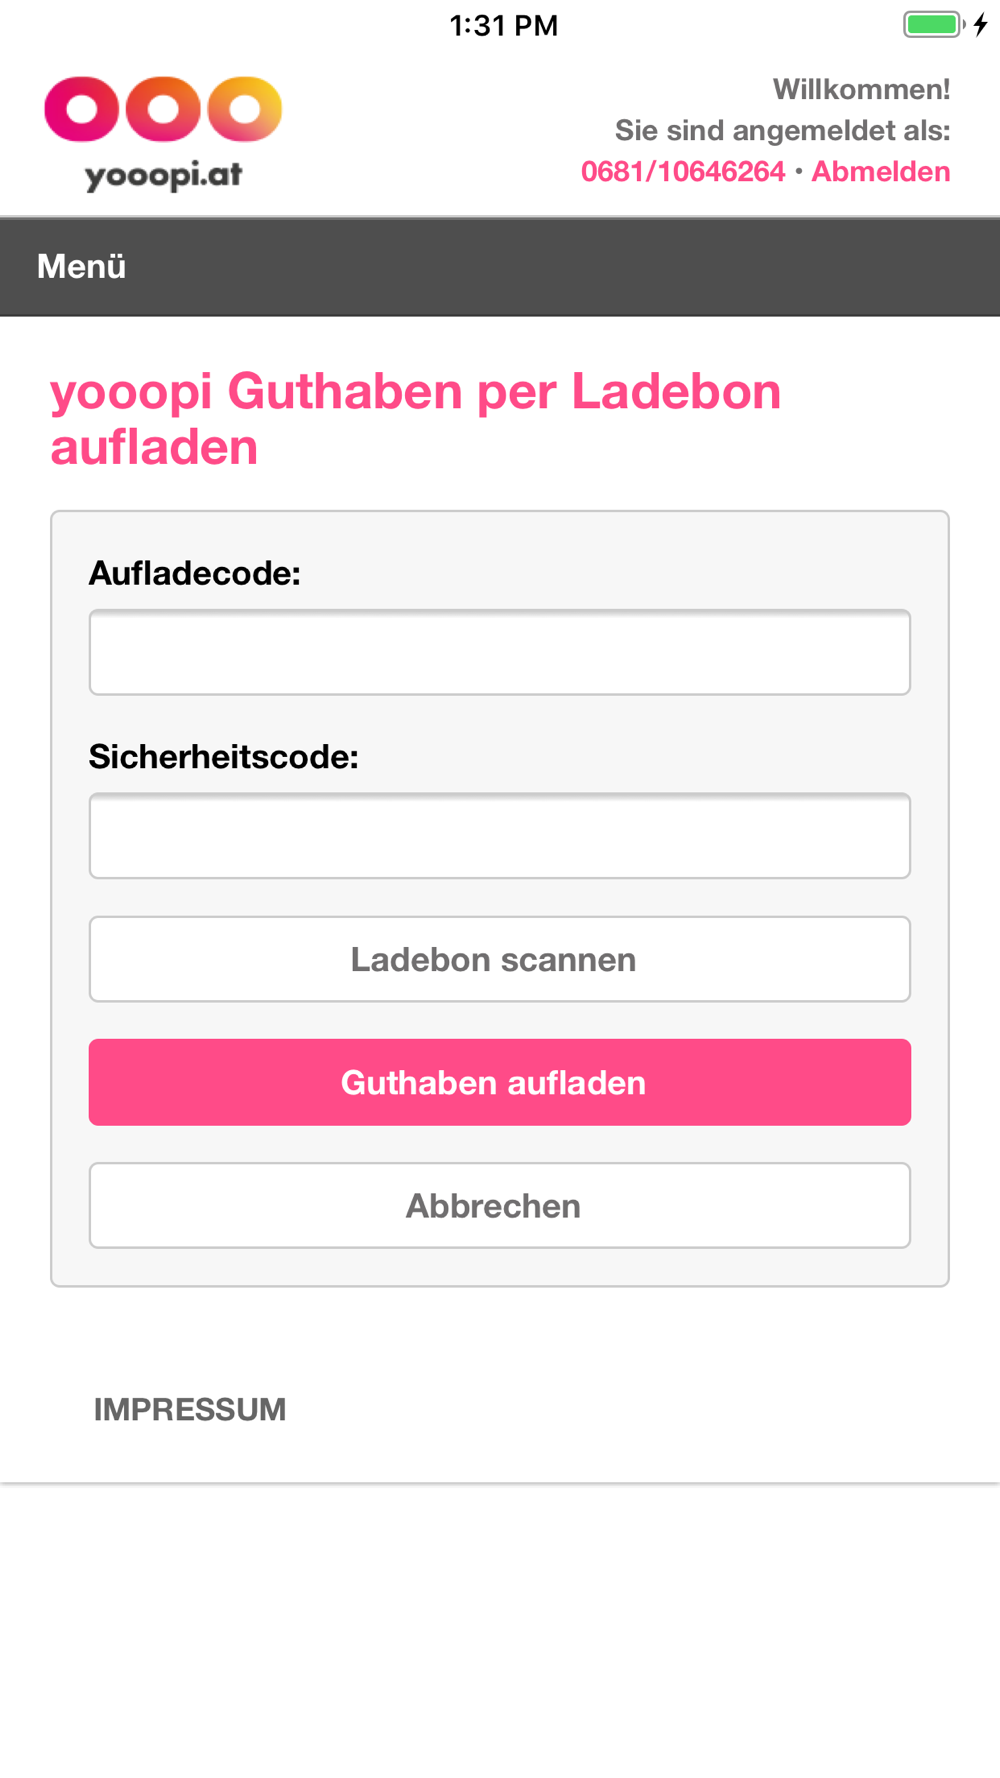Log out via the Abmelden link
1000x1778 pixels.
tap(880, 171)
